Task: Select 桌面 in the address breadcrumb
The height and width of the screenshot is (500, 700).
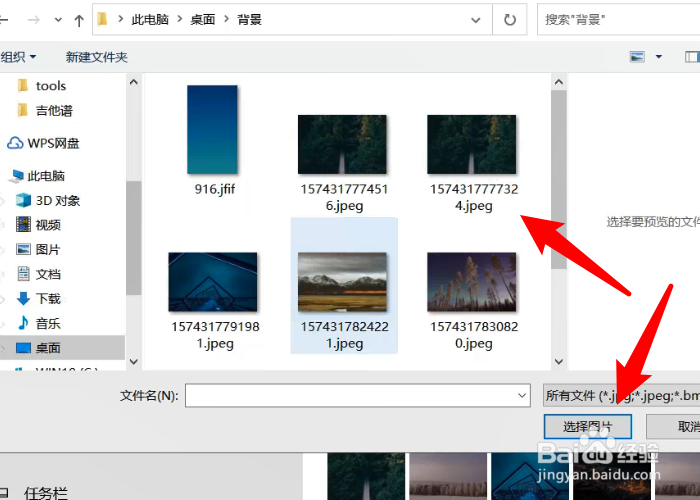Action: coord(203,20)
